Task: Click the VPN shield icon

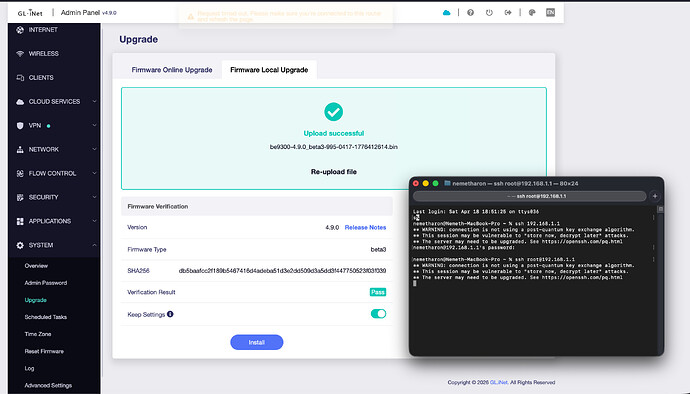Action: 20,125
